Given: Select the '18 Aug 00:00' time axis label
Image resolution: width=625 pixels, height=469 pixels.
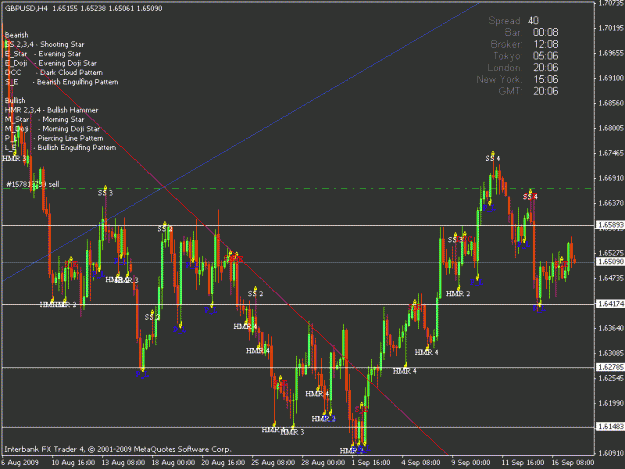Looking at the screenshot, I should click(x=173, y=463).
